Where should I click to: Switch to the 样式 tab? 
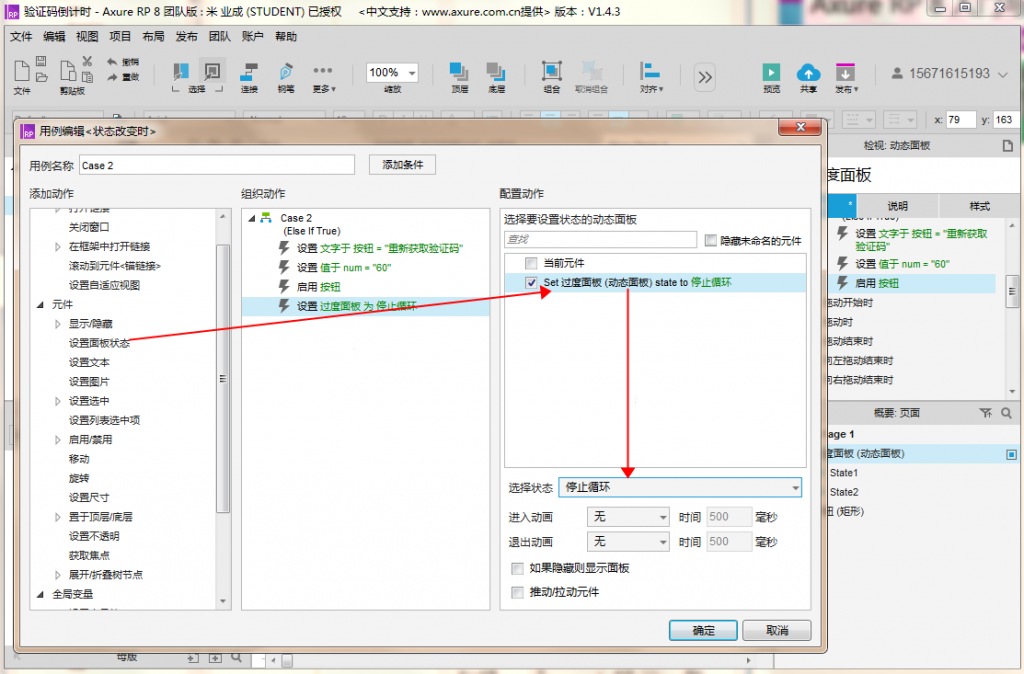point(979,206)
